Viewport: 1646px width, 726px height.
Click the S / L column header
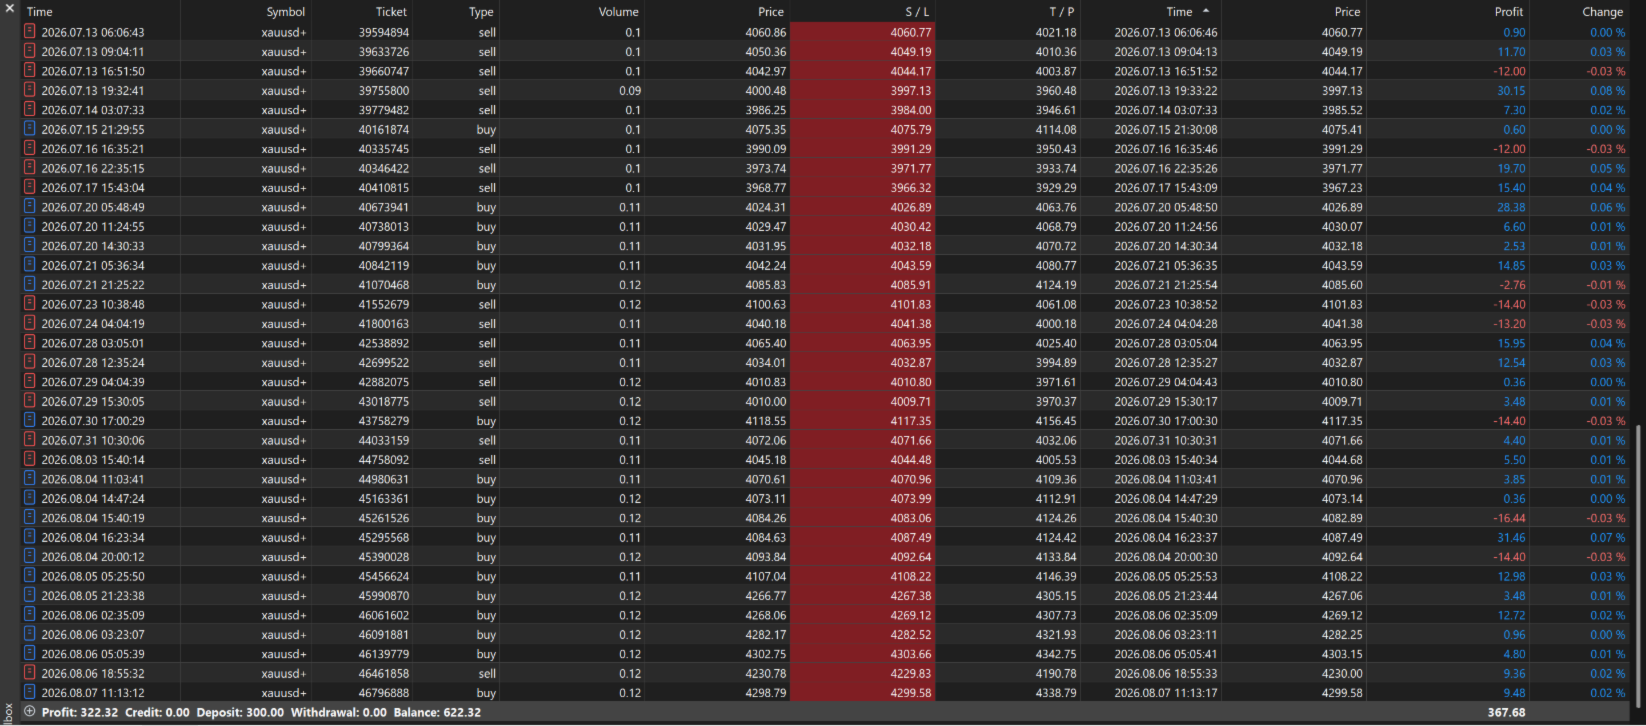[x=863, y=11]
